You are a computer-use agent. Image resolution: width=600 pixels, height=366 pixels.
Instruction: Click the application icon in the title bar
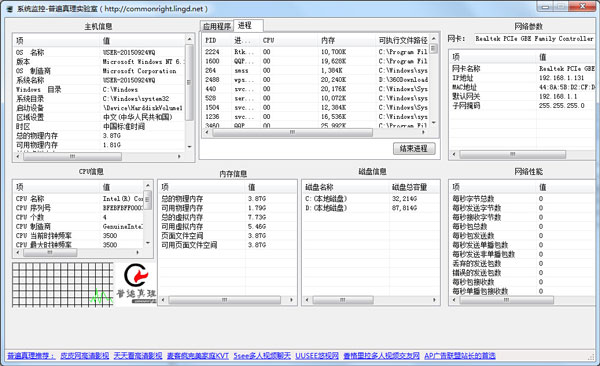10,9
